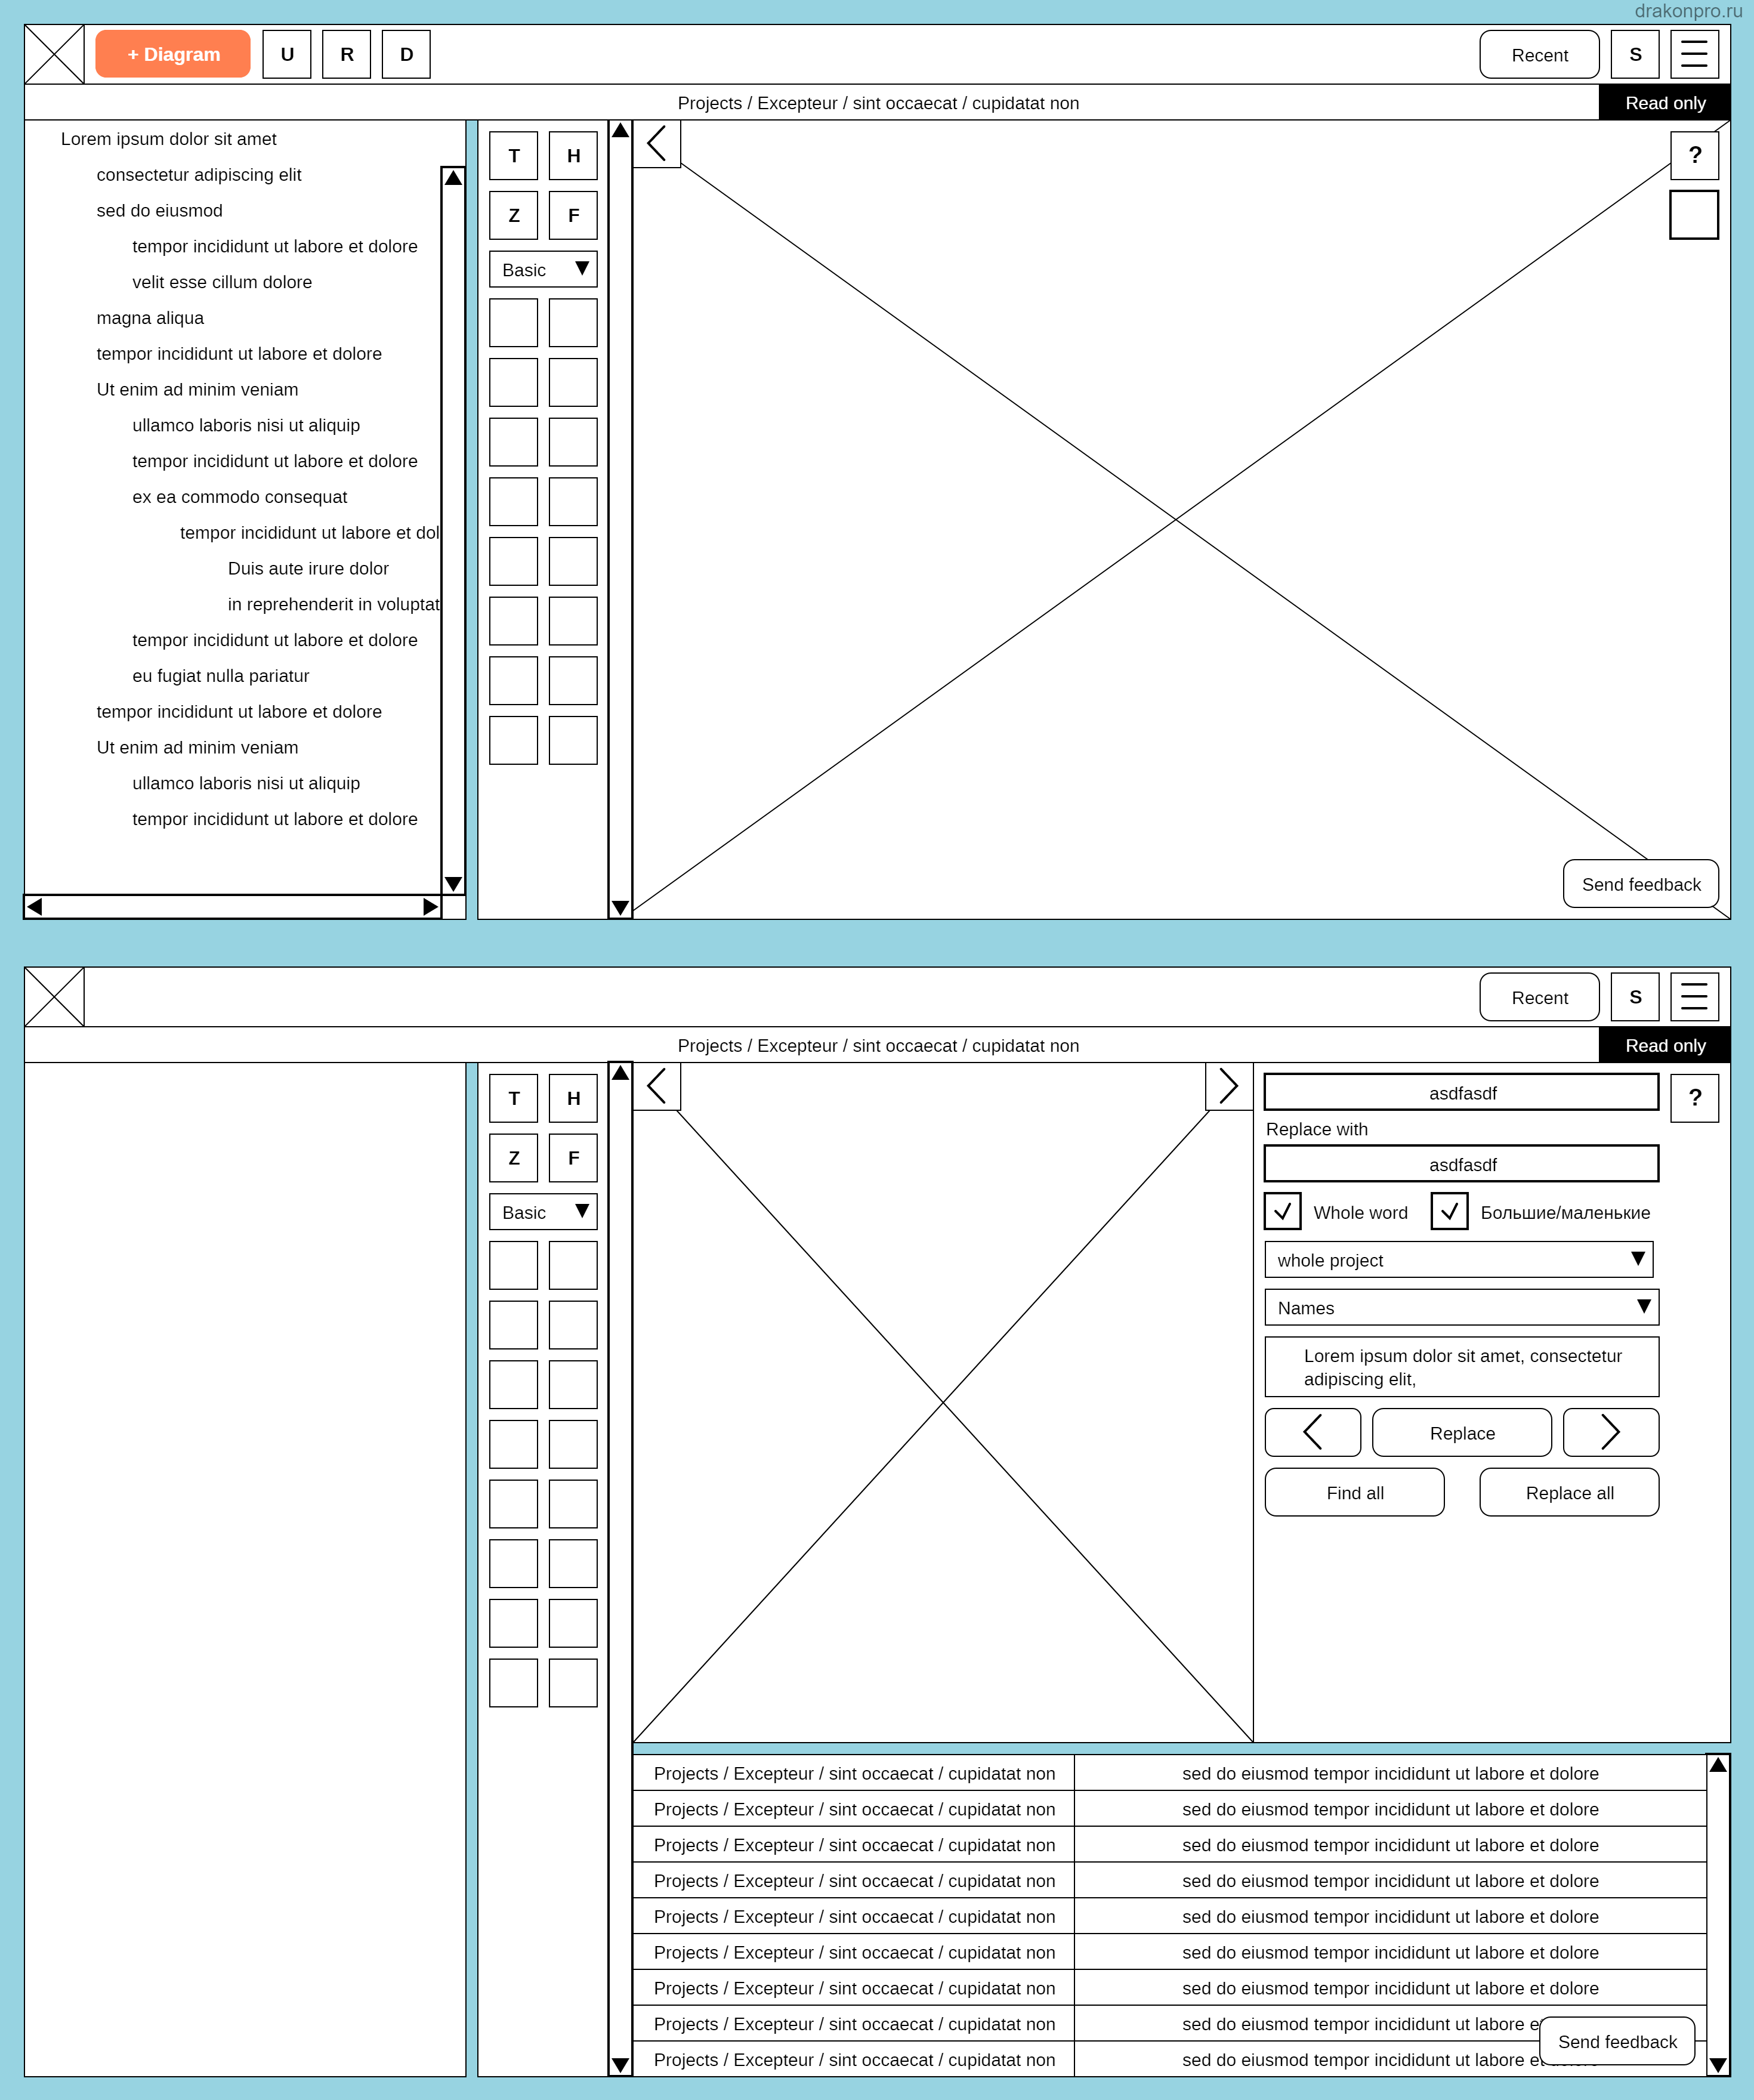Click the U toolbar button

[287, 54]
